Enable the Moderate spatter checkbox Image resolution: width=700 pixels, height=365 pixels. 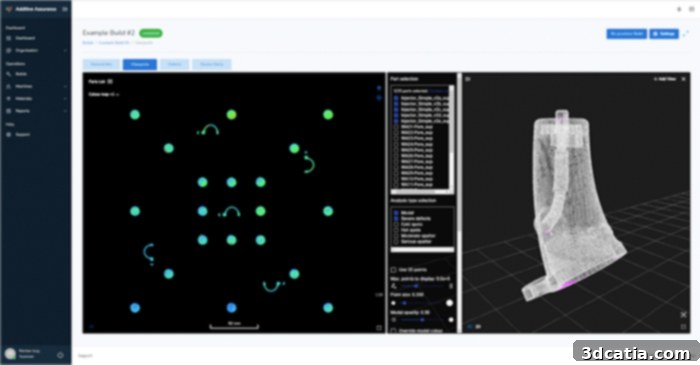(396, 236)
